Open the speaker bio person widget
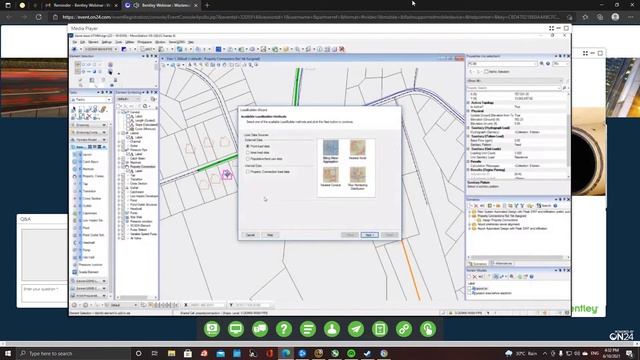This screenshot has width=640, height=360. click(332, 329)
